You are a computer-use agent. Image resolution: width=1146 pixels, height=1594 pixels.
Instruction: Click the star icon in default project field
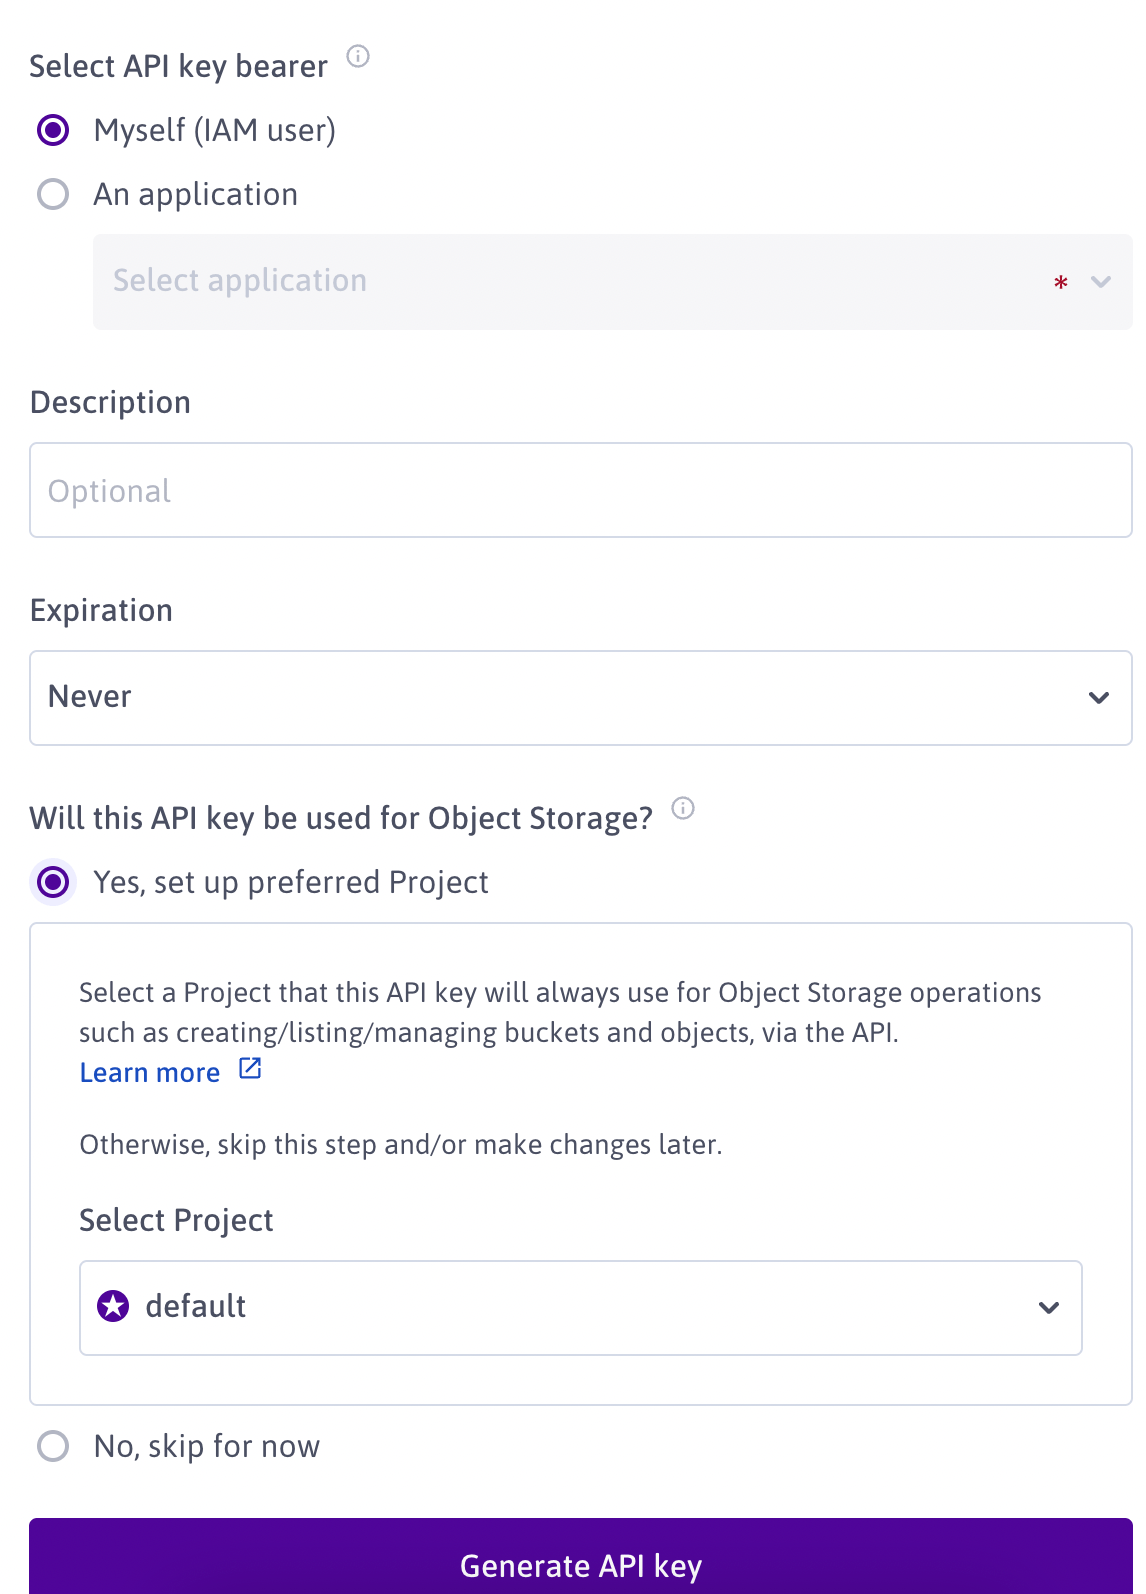(x=113, y=1306)
